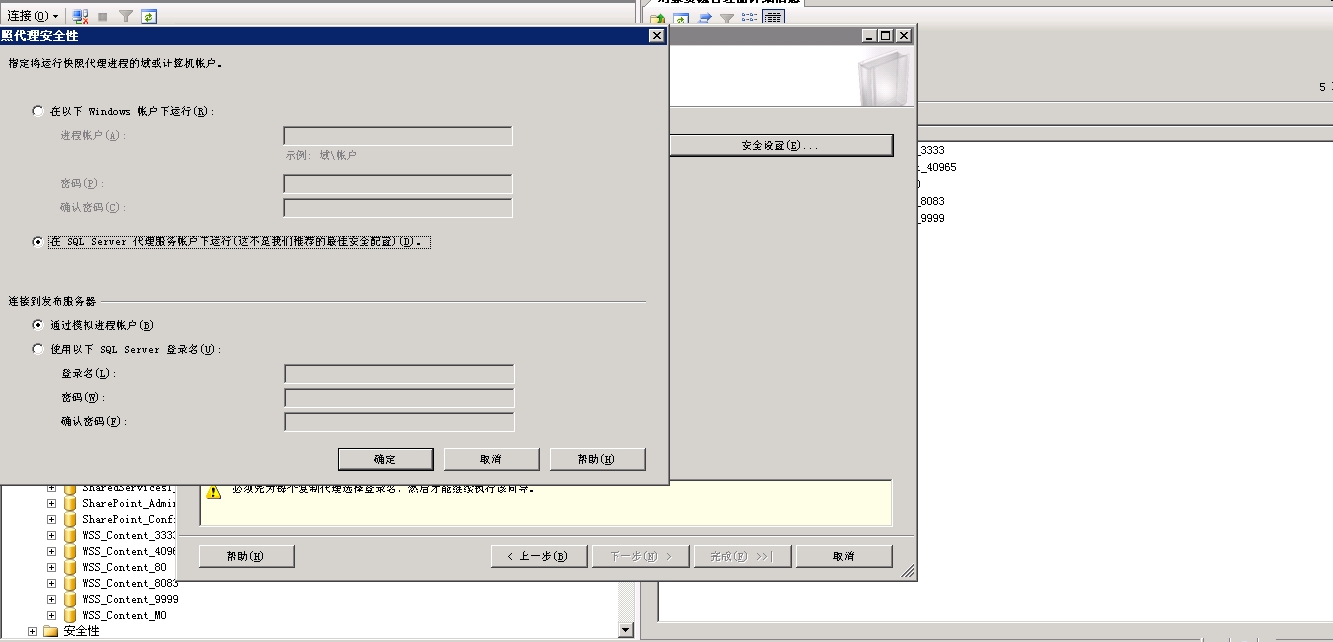1333x642 pixels.
Task: Click the 确认密码(C) field under Windows account
Action: 398,208
